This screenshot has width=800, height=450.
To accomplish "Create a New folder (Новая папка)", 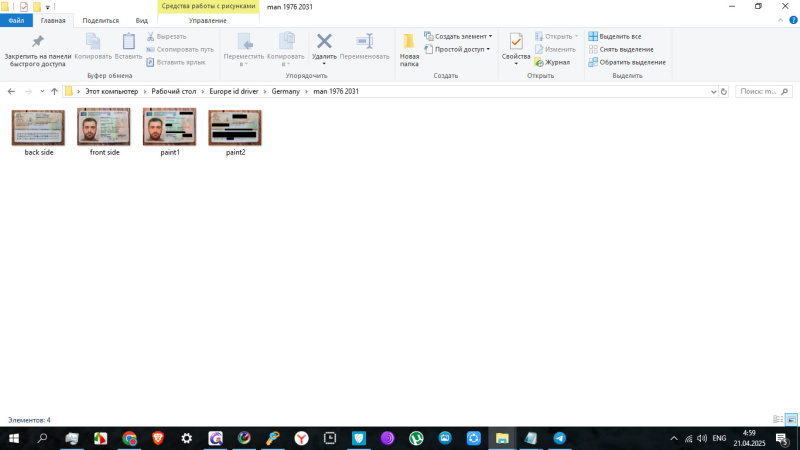I will click(x=409, y=49).
